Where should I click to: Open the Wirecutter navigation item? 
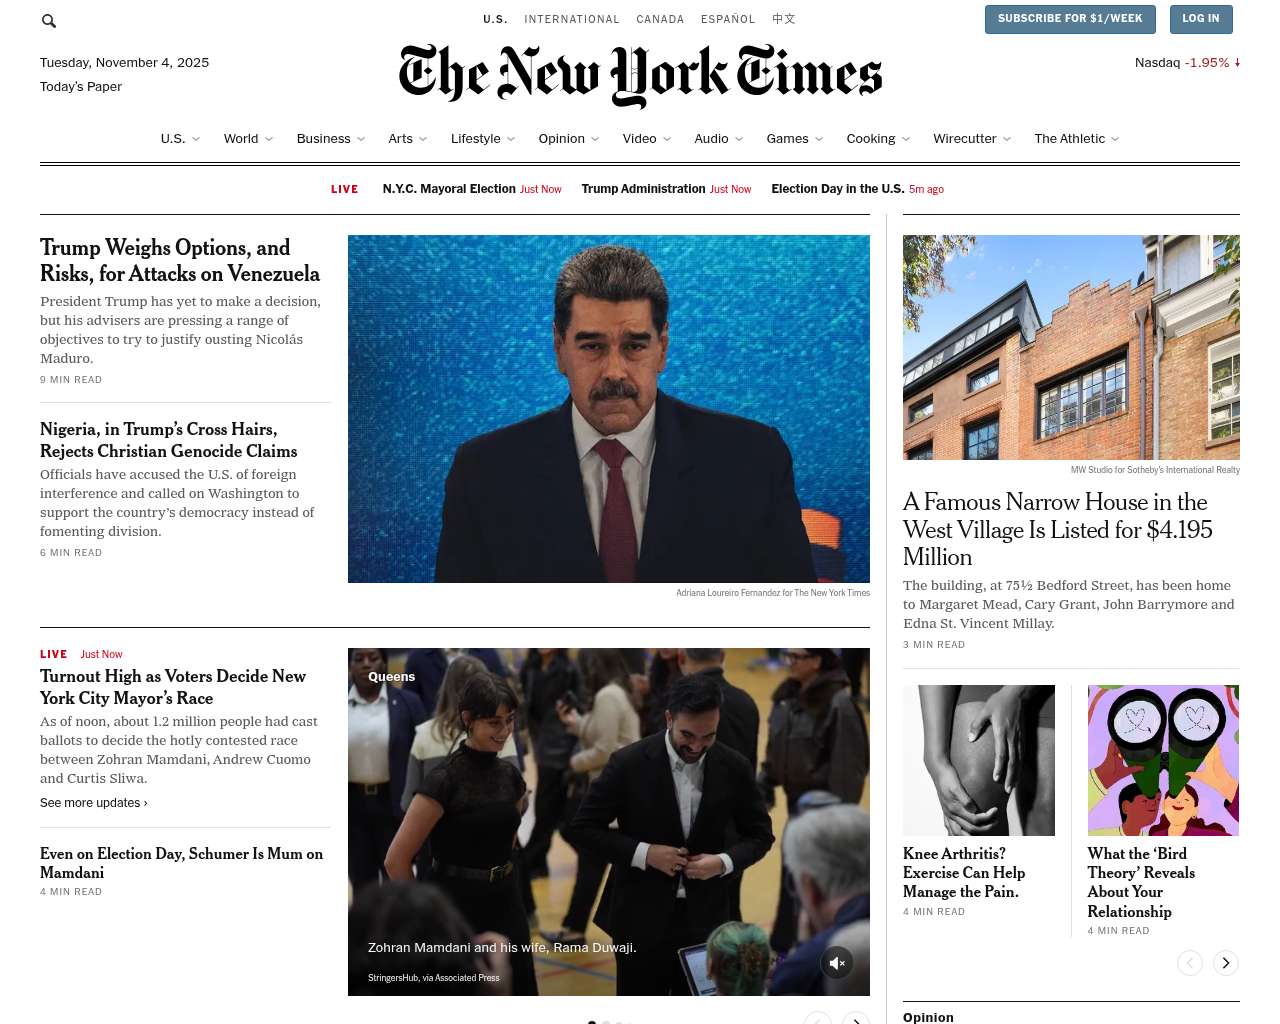pos(972,139)
